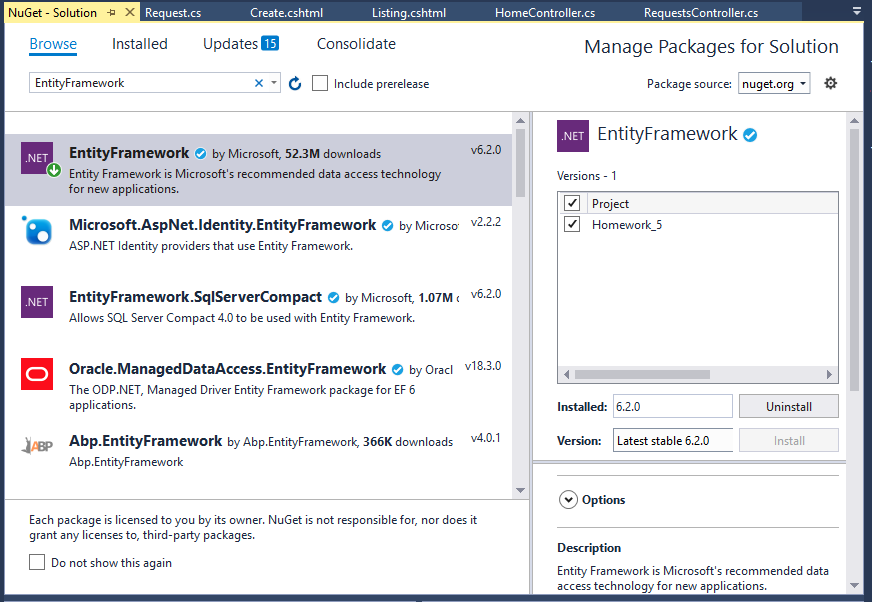Click verified badge beside EntityFramework.SqlServerCompact
872x602 pixels.
(x=334, y=298)
